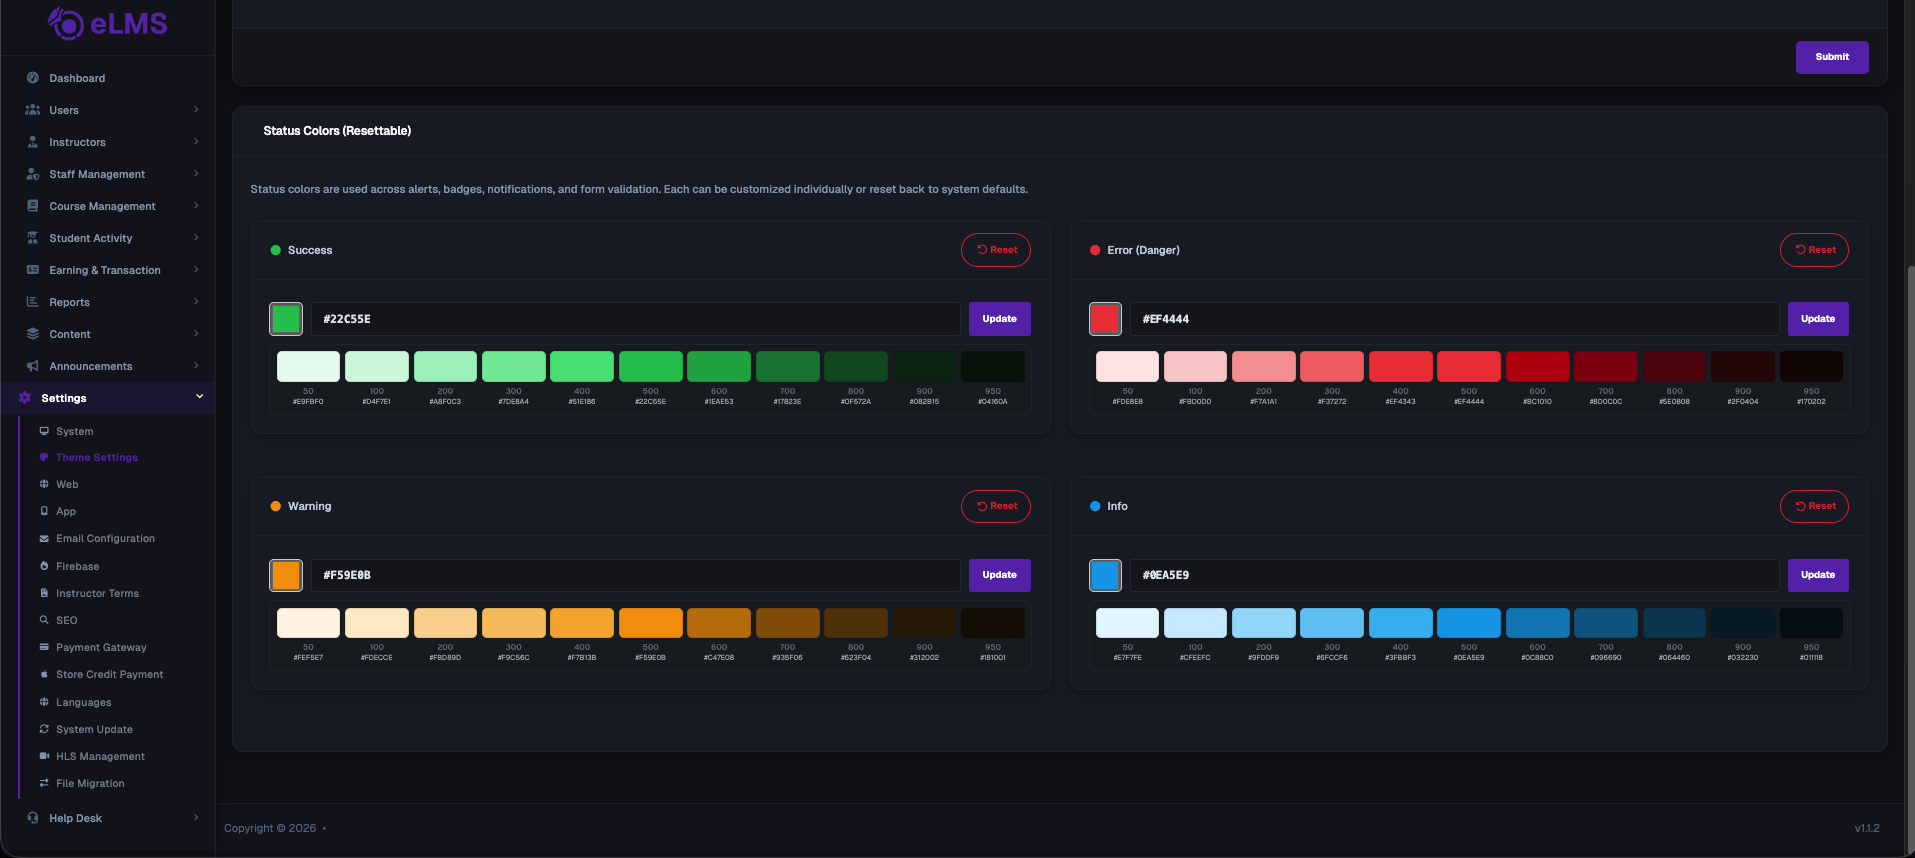Image resolution: width=1915 pixels, height=858 pixels.
Task: Select Info shade 300 swatch
Action: tap(1332, 622)
